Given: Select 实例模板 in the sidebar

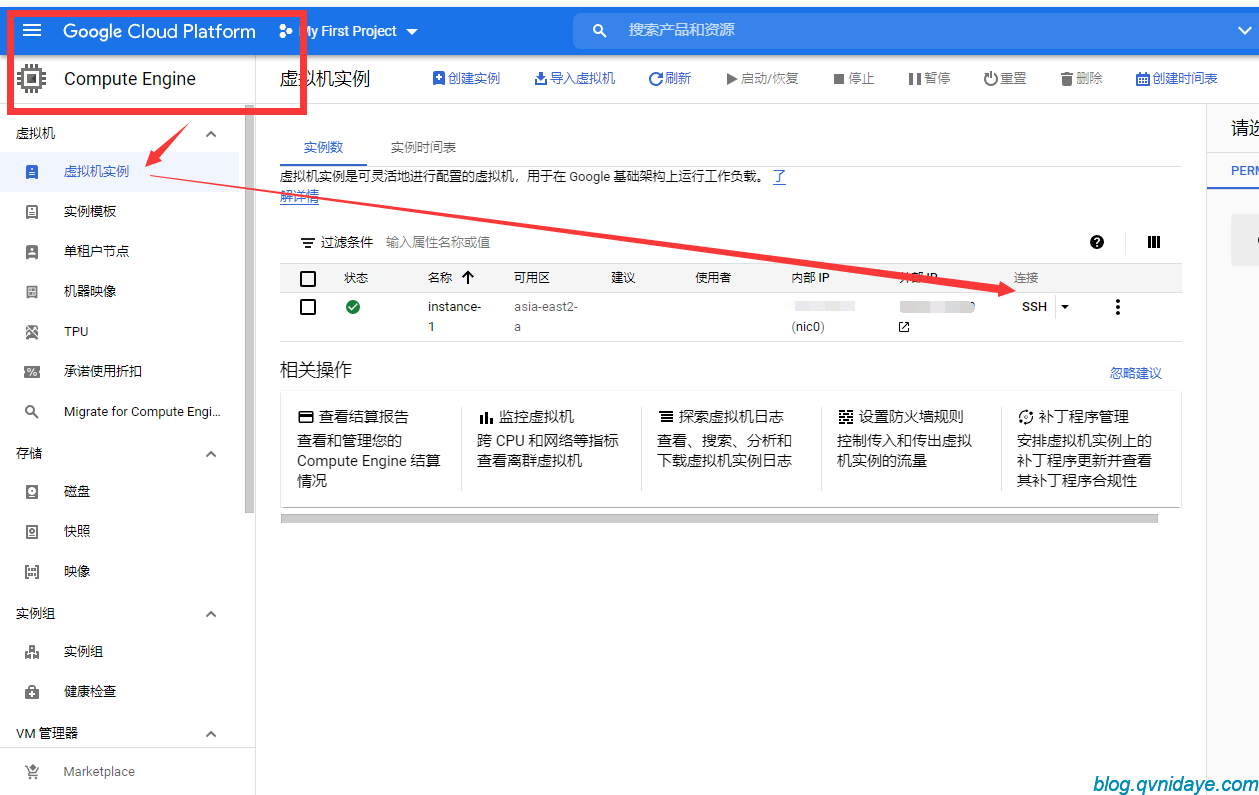Looking at the screenshot, I should 120,211.
